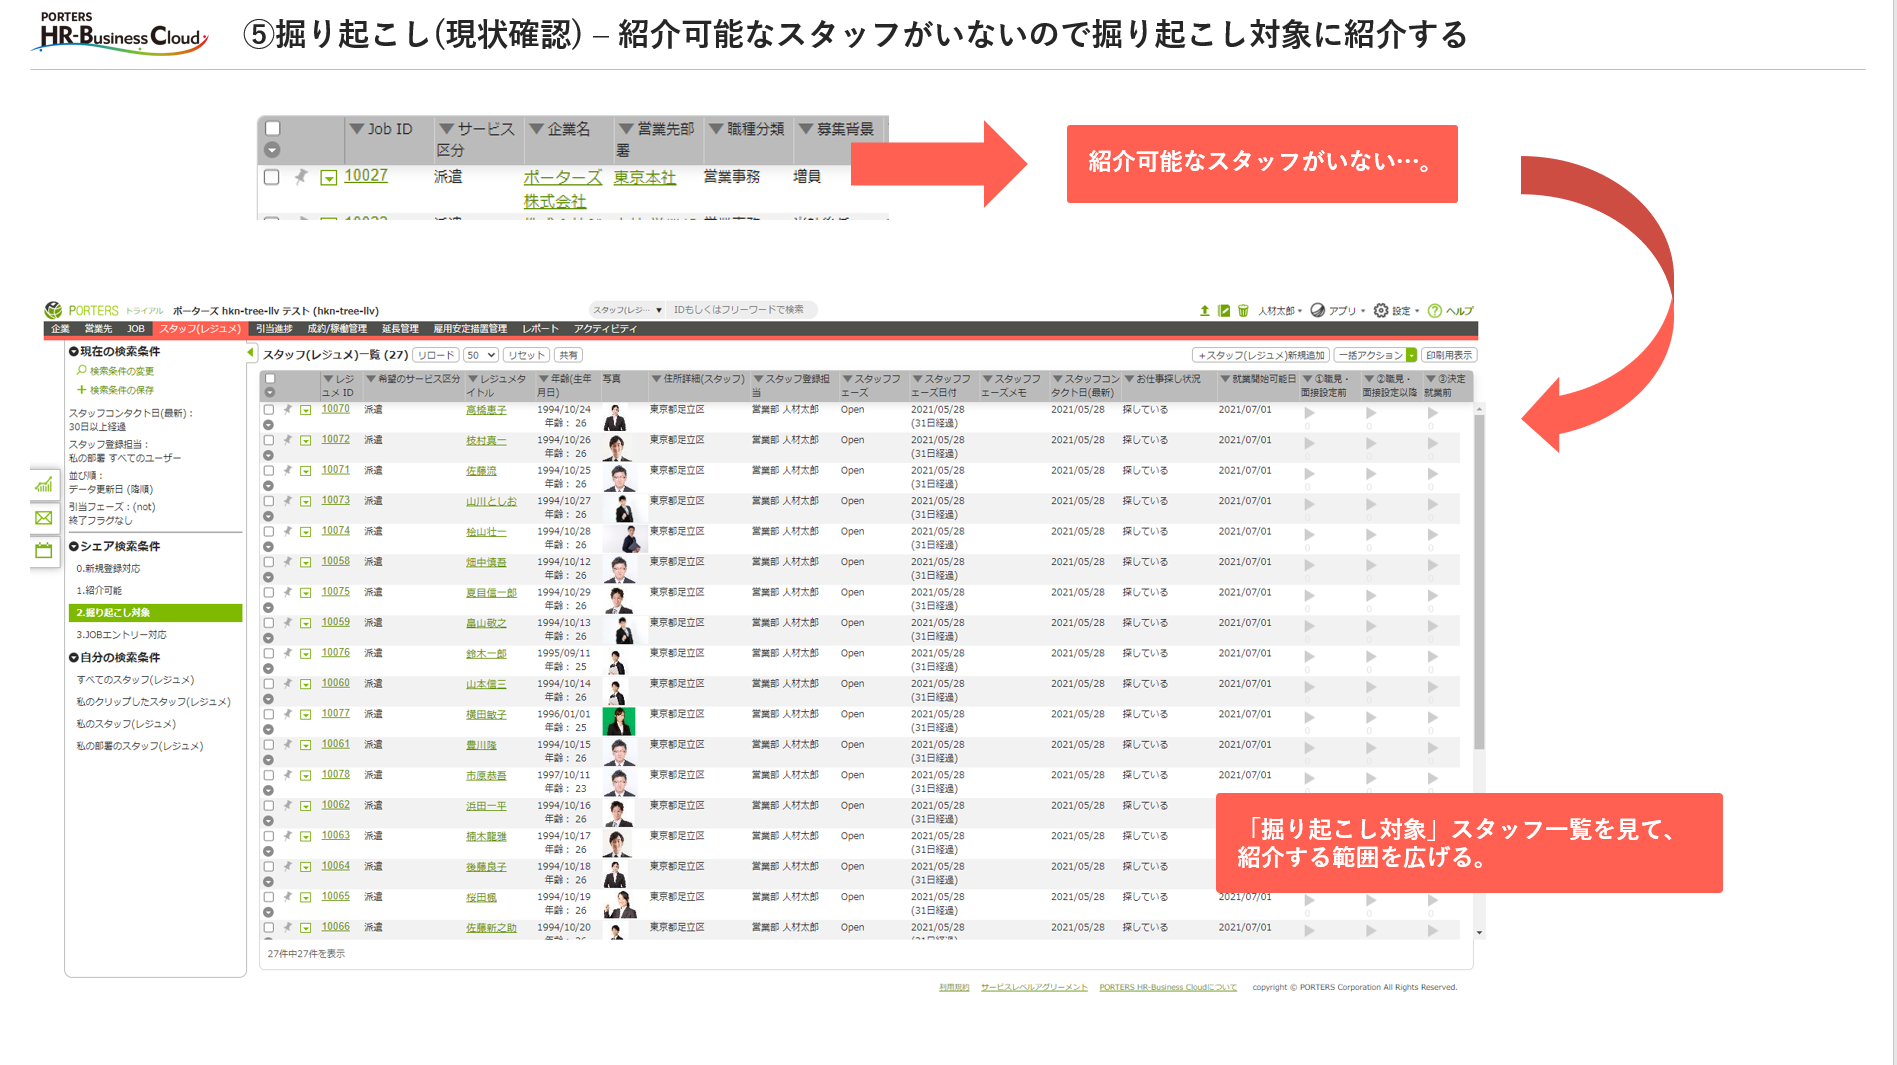Open the mail envelope icon on sidebar

[44, 518]
